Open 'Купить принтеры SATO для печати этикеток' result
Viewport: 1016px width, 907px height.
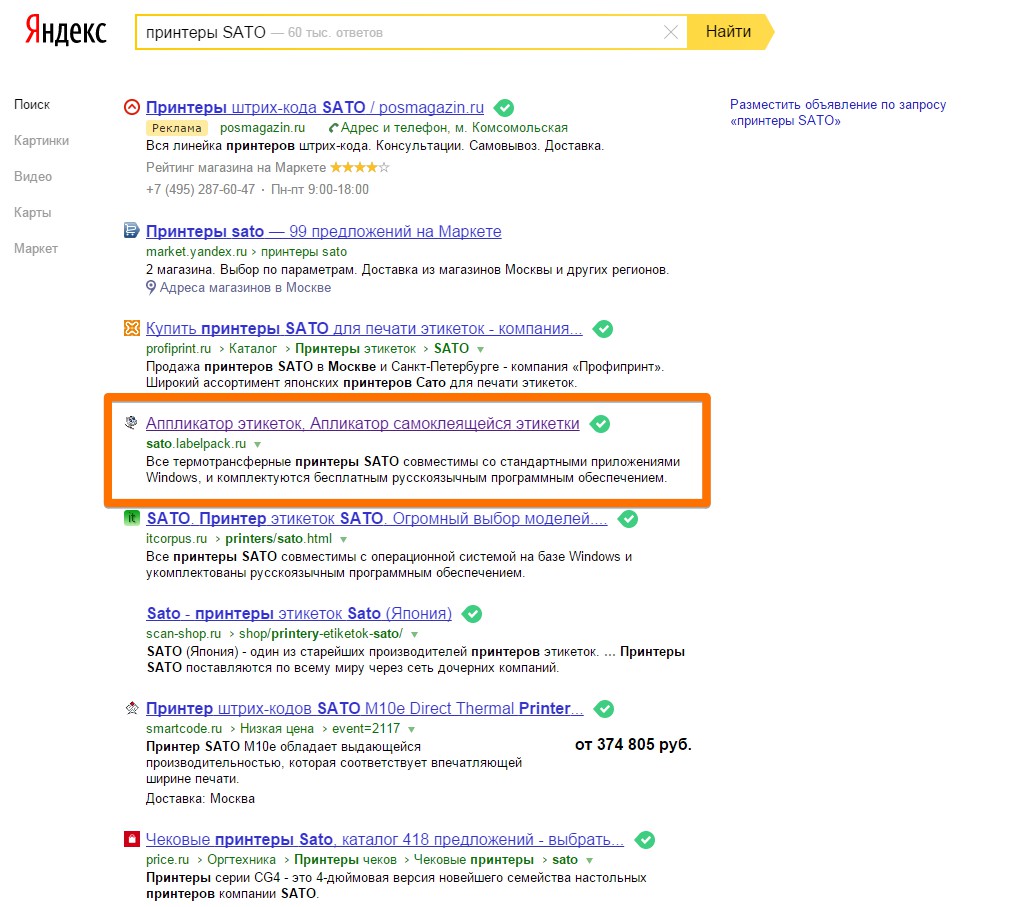pyautogui.click(x=364, y=328)
